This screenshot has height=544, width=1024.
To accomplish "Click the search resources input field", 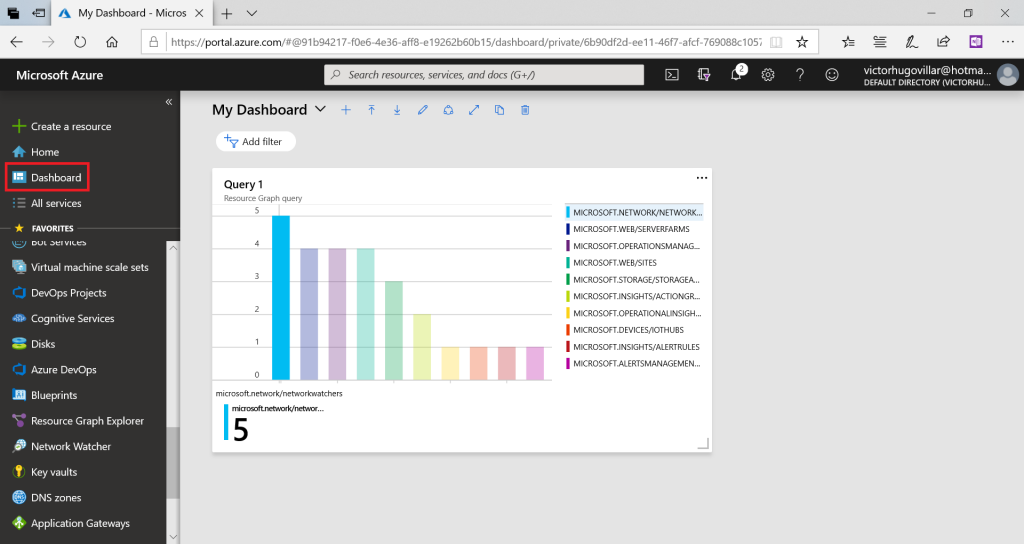I will [x=484, y=74].
